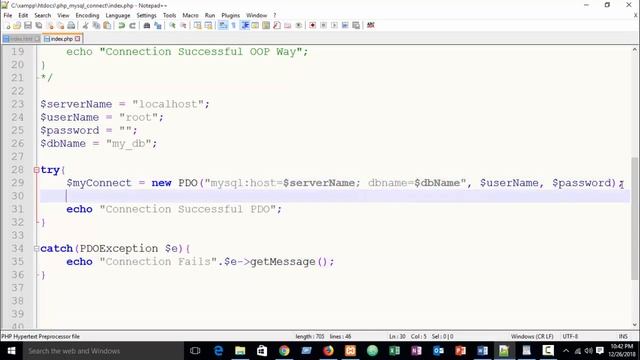This screenshot has width=640, height=360.
Task: Click the Close document toolbar icon
Action: tap(50, 25)
